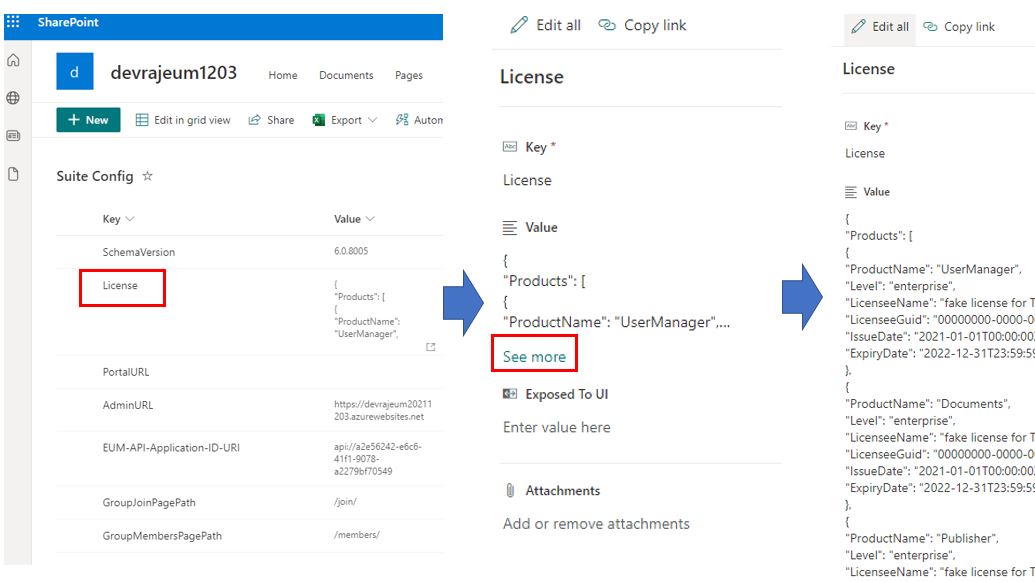The width and height of the screenshot is (1035, 582).
Task: Click Copy link in the middle panel
Action: [x=642, y=25]
